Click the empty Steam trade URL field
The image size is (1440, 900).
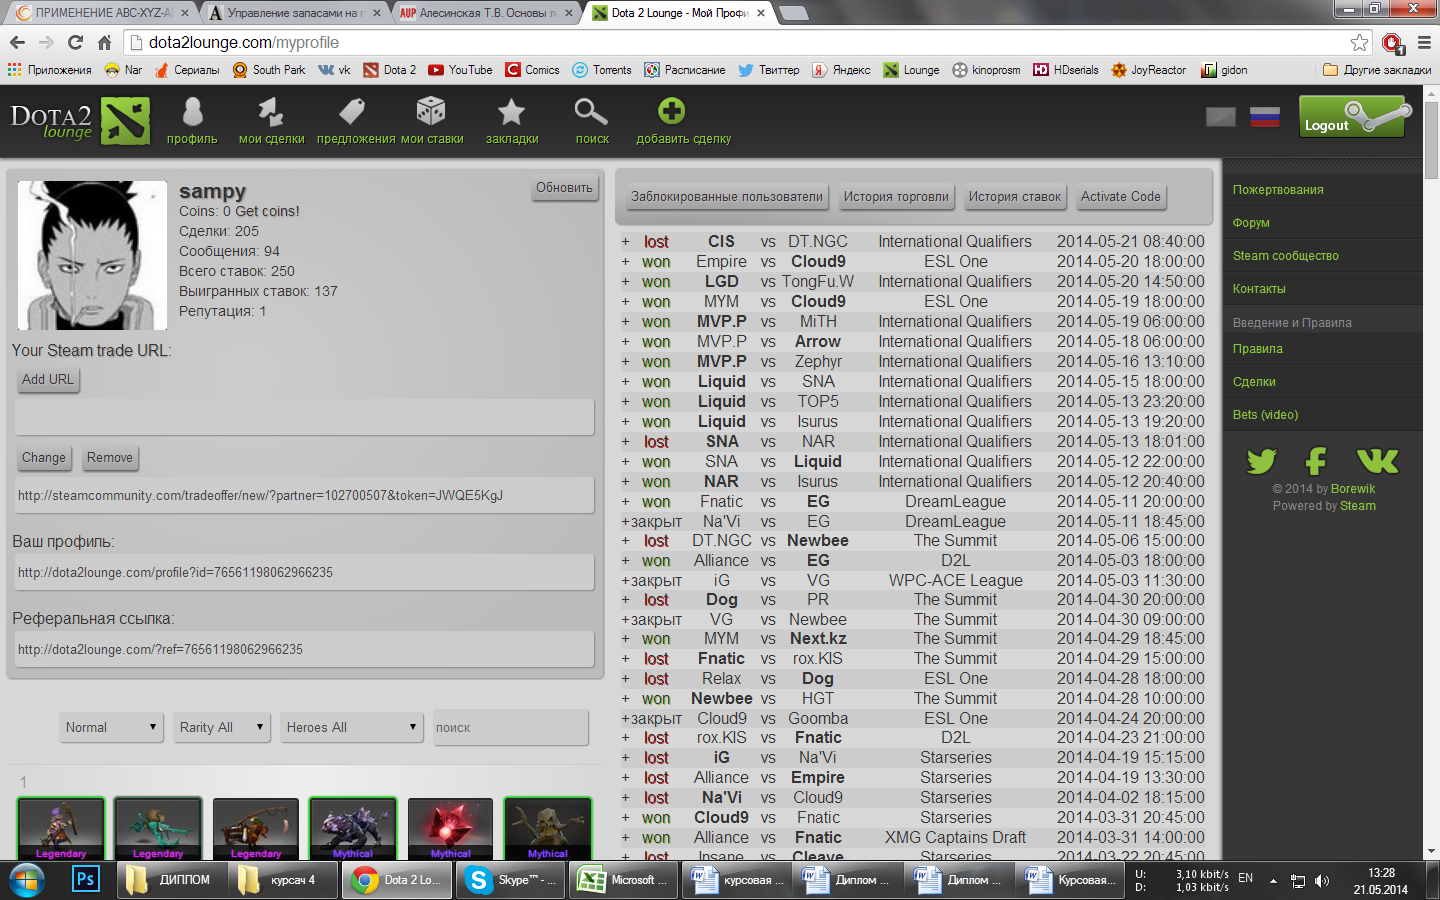(304, 417)
